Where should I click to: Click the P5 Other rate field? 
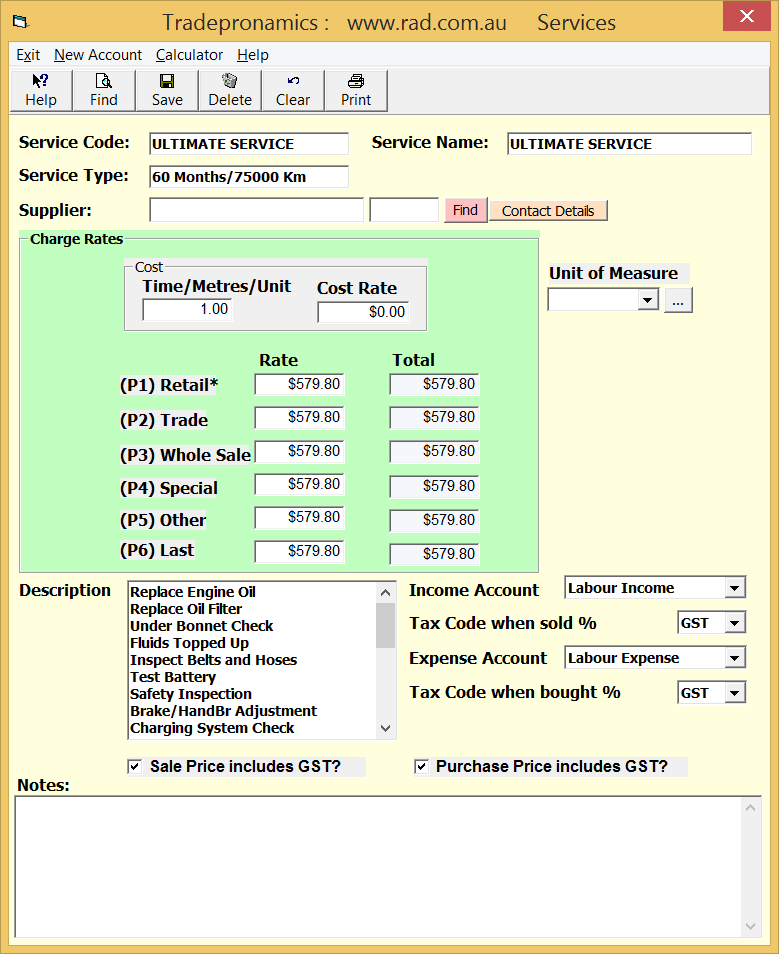pos(299,517)
